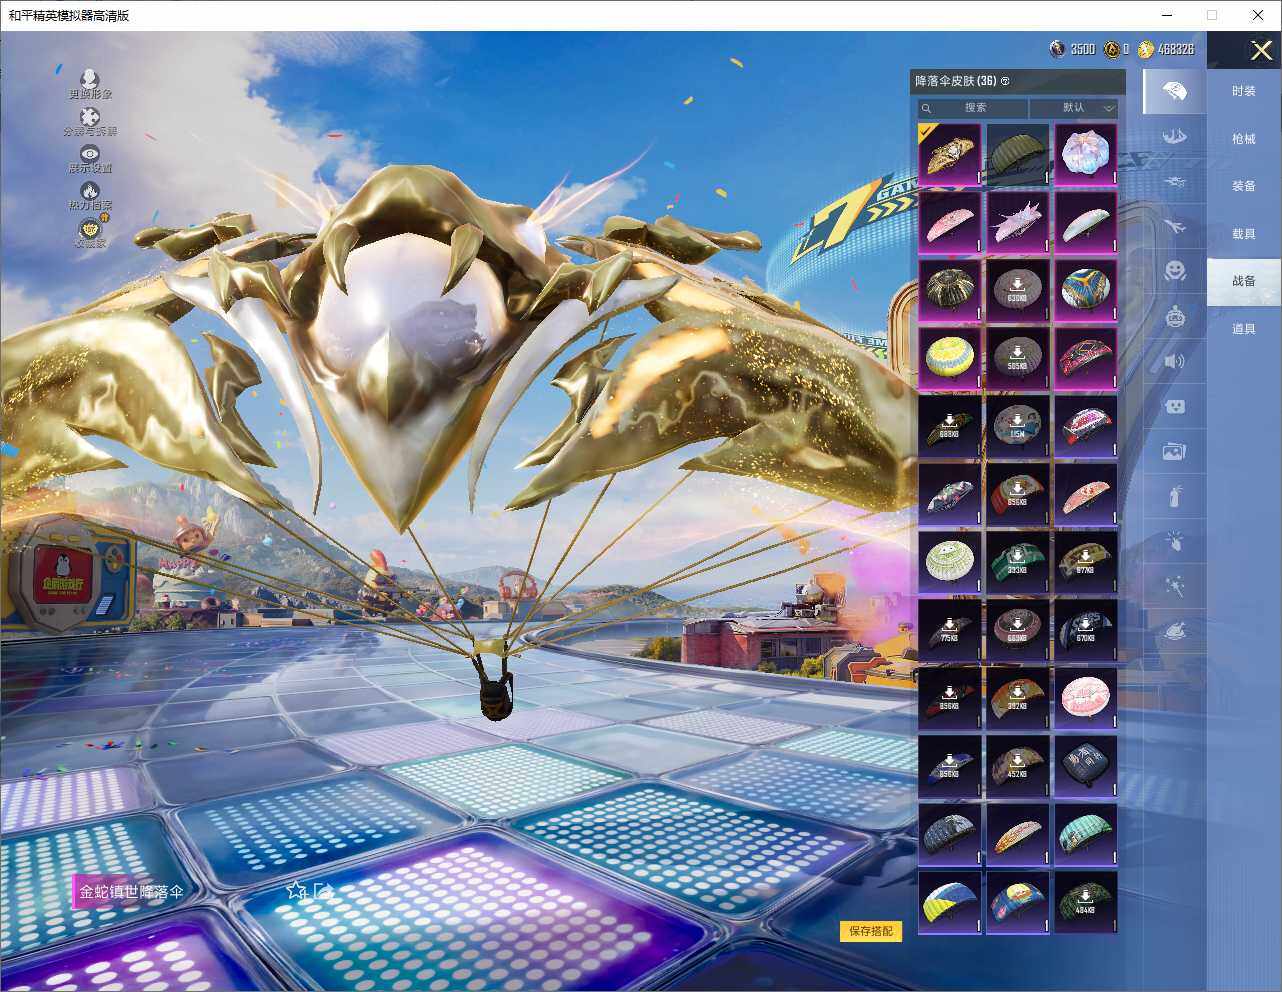Click the help icon beside 降落伞皮肤 title

tap(1005, 81)
